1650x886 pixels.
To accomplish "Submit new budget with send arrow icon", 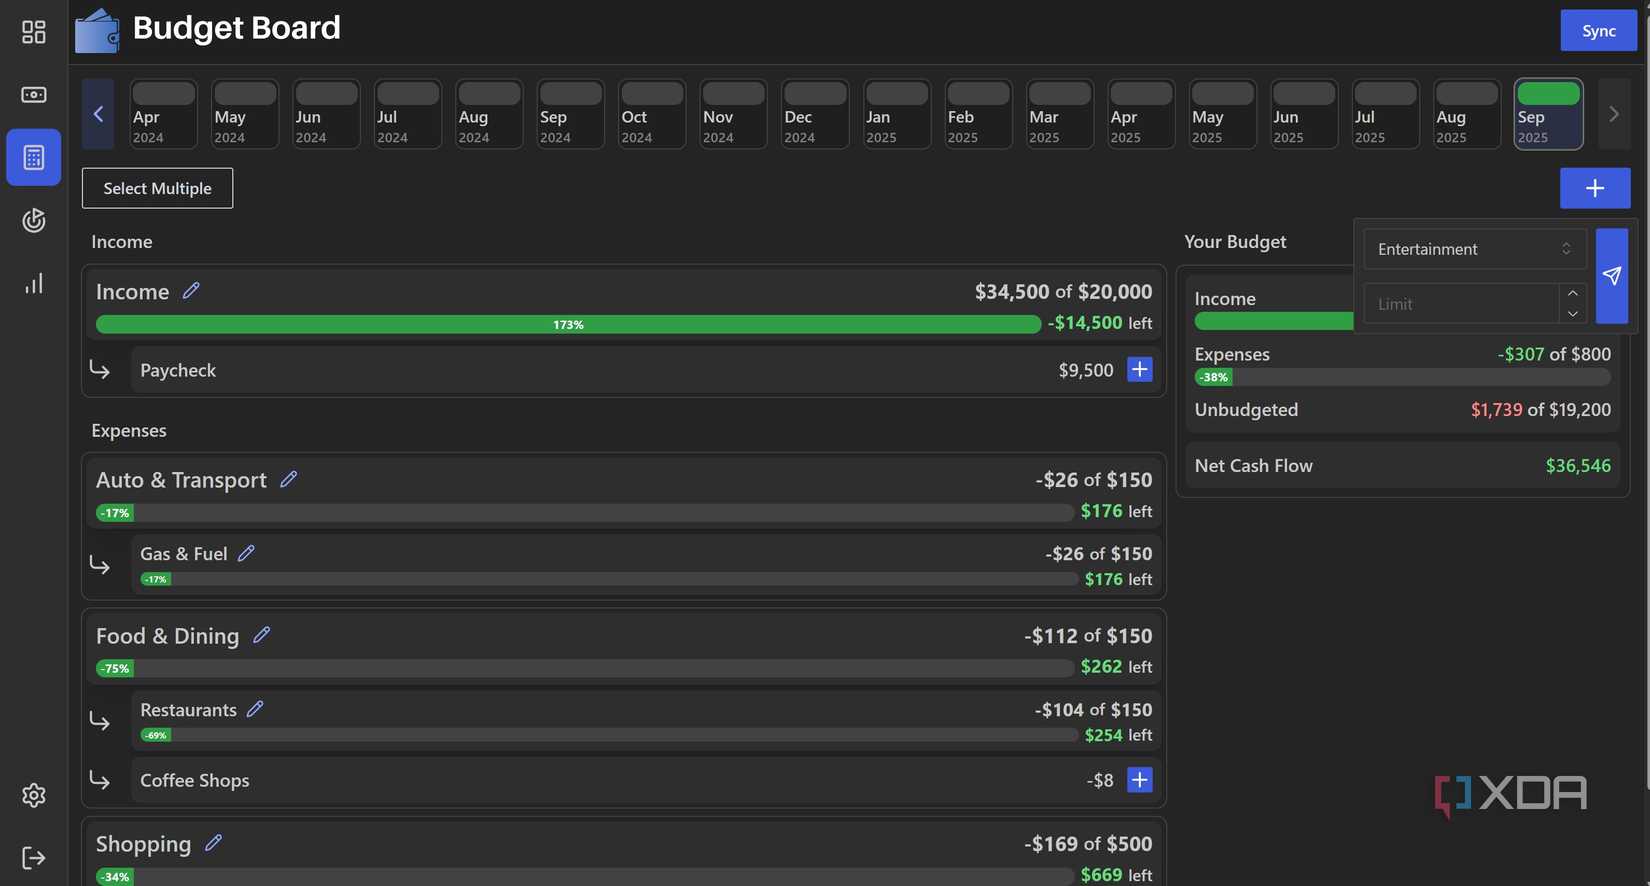I will [1611, 276].
